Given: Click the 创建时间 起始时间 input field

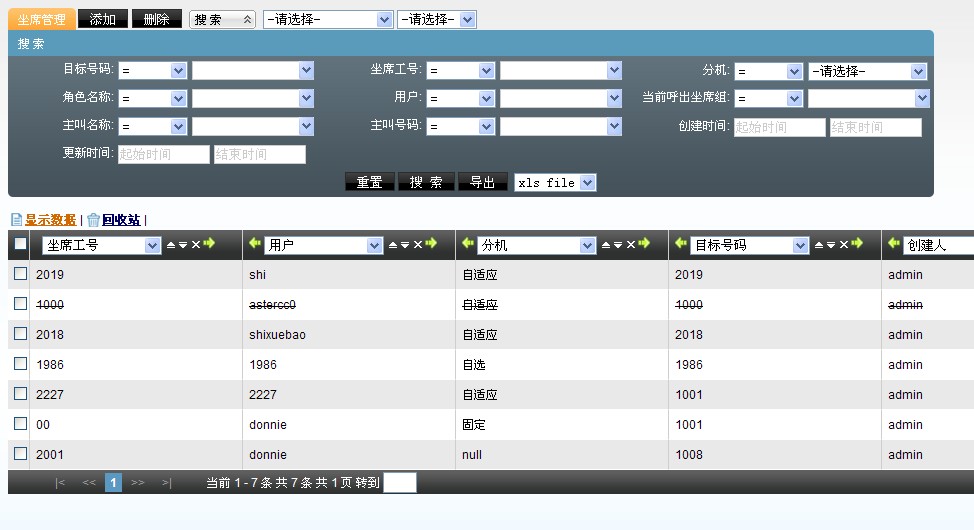Looking at the screenshot, I should (779, 128).
